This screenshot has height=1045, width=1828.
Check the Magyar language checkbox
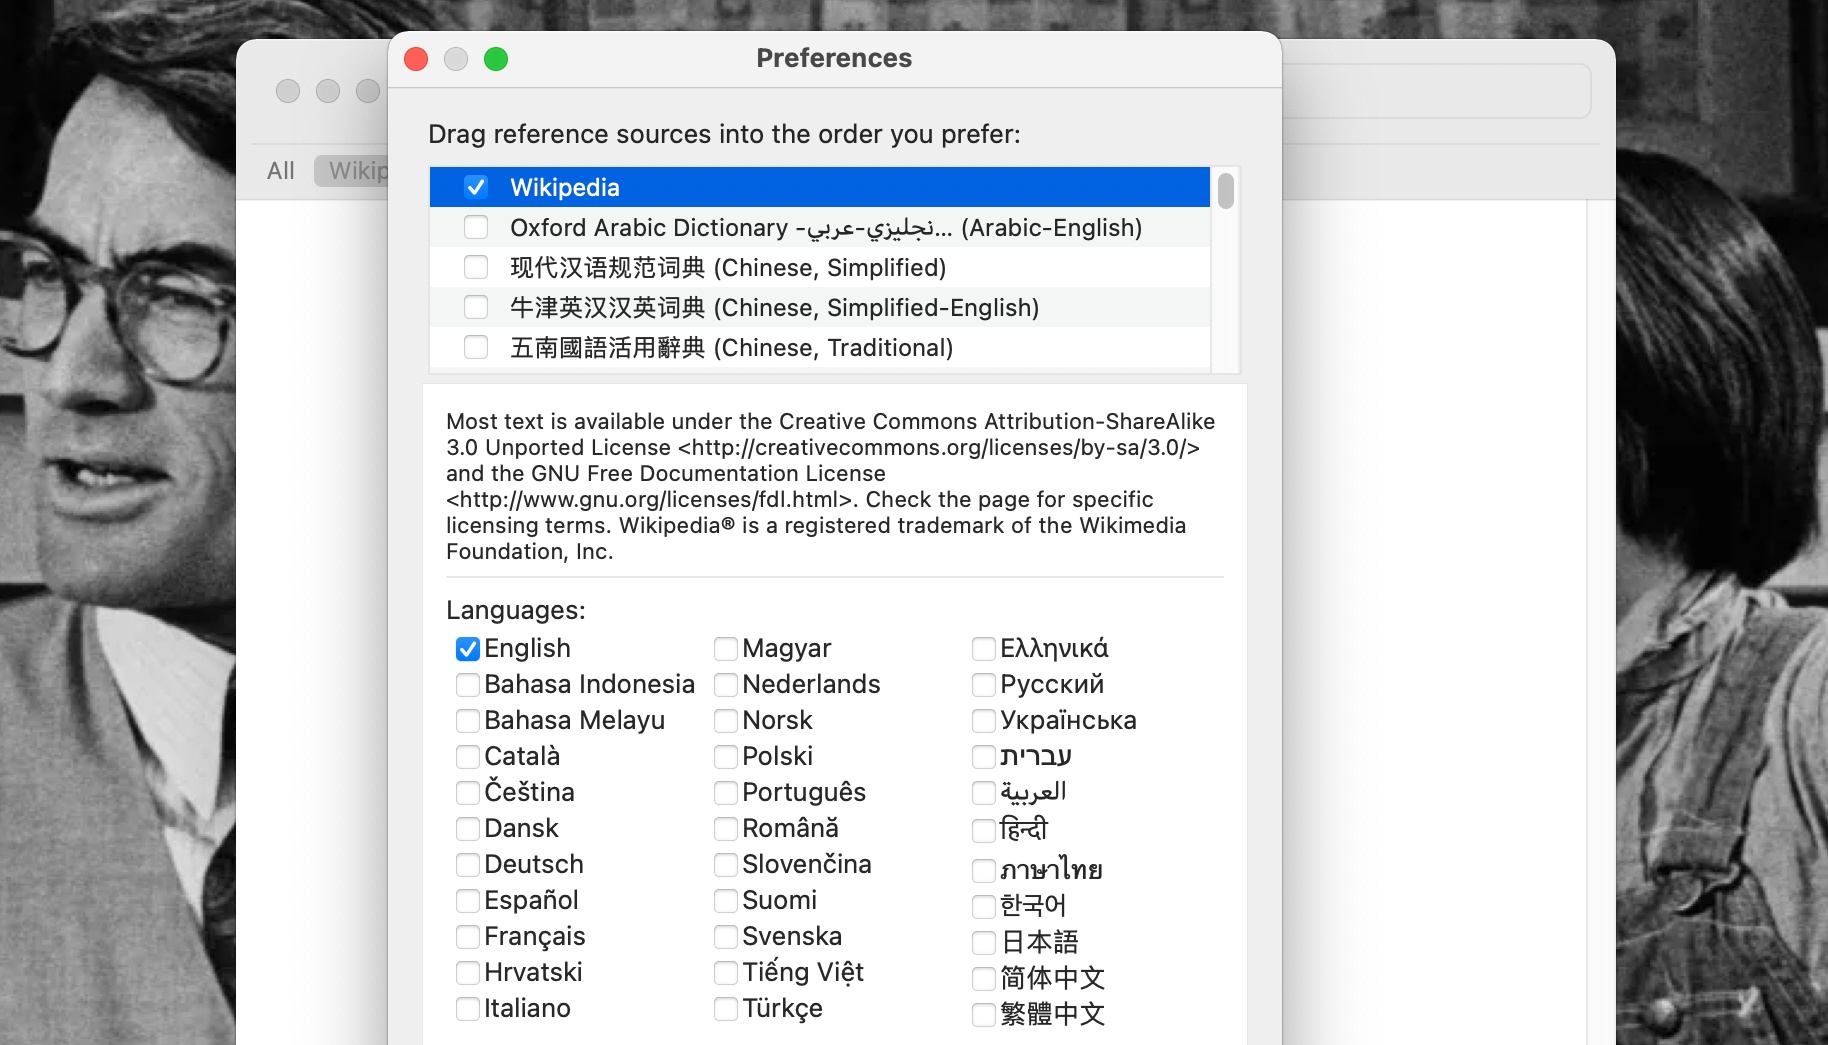[726, 649]
